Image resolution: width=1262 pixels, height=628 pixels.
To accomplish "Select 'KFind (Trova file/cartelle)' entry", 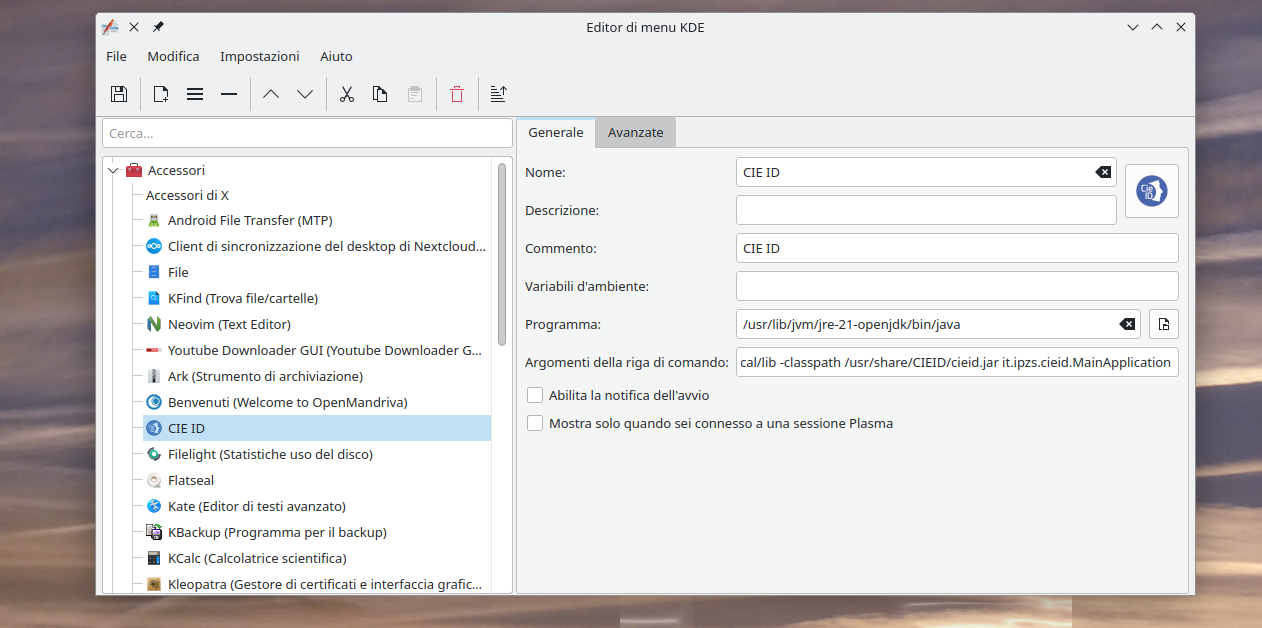I will [243, 298].
